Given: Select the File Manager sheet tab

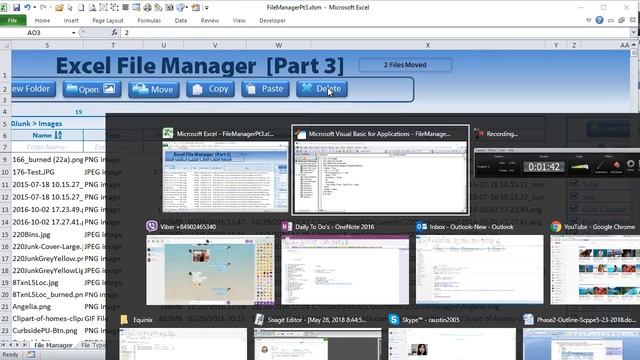Looking at the screenshot, I should click(53, 345).
